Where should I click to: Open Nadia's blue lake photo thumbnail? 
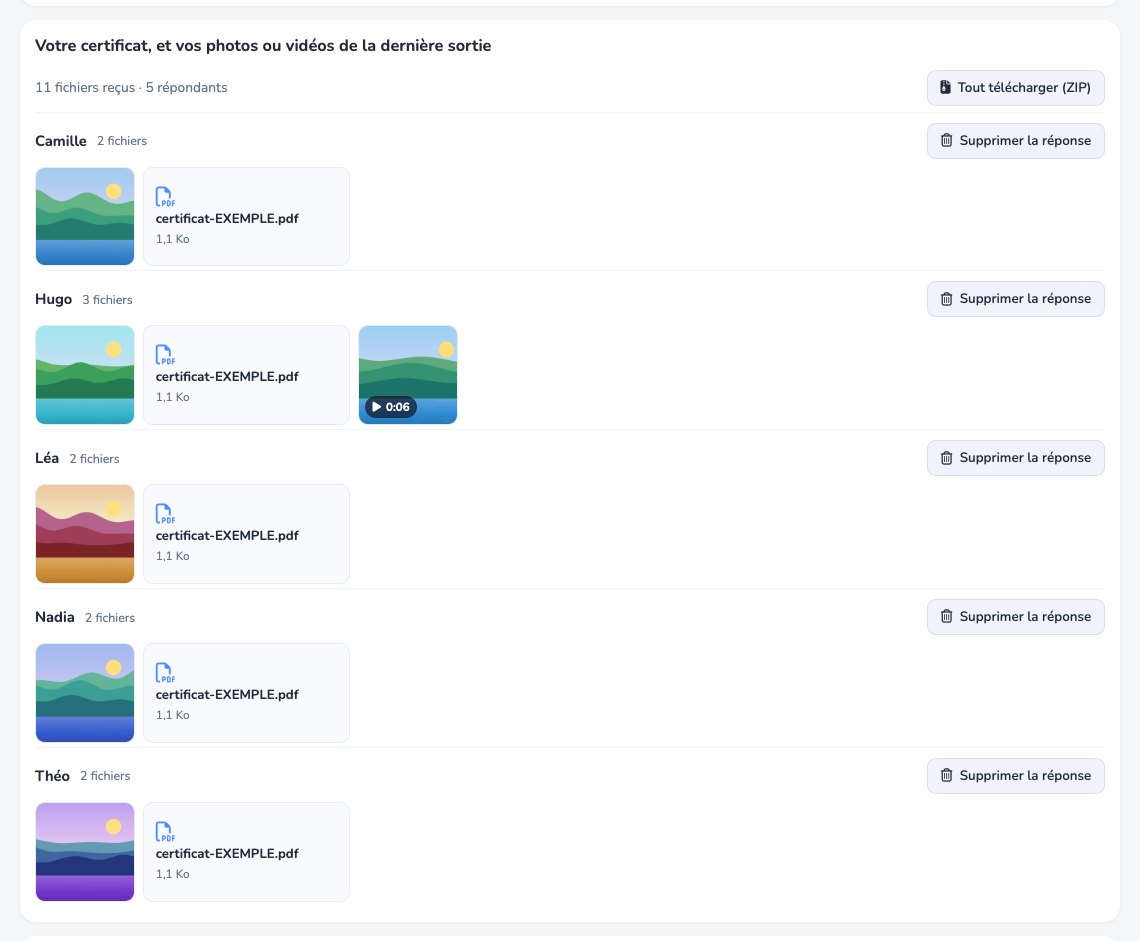pyautogui.click(x=85, y=692)
